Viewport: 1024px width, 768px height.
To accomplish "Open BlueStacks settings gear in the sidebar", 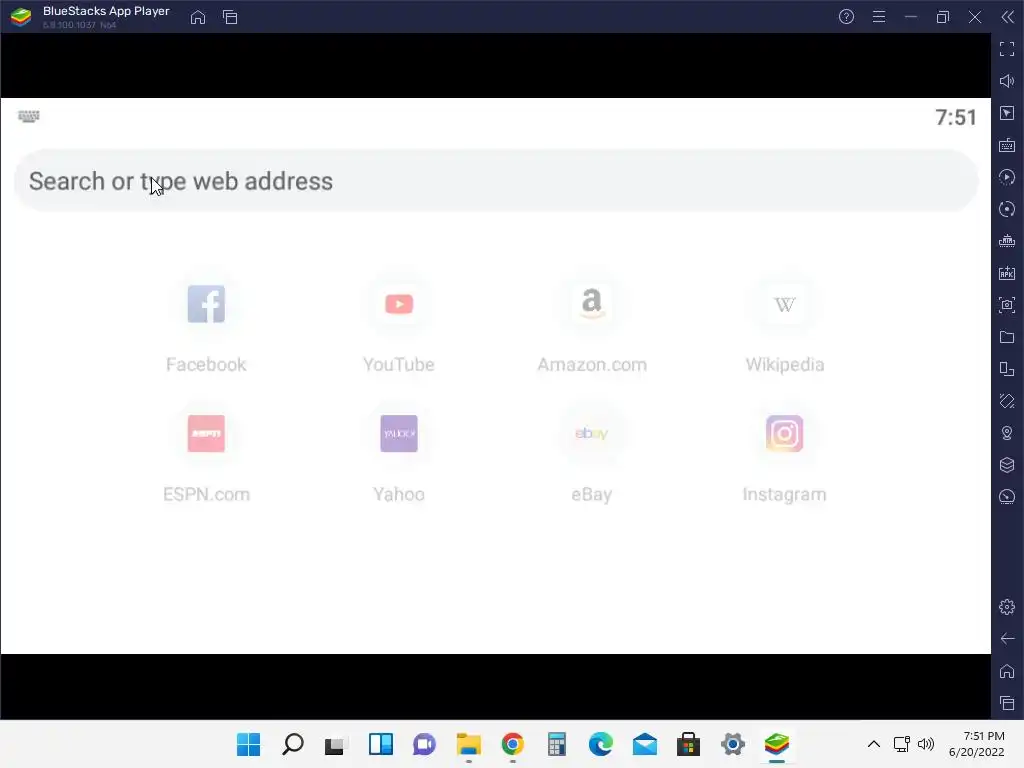I will click(x=1007, y=607).
